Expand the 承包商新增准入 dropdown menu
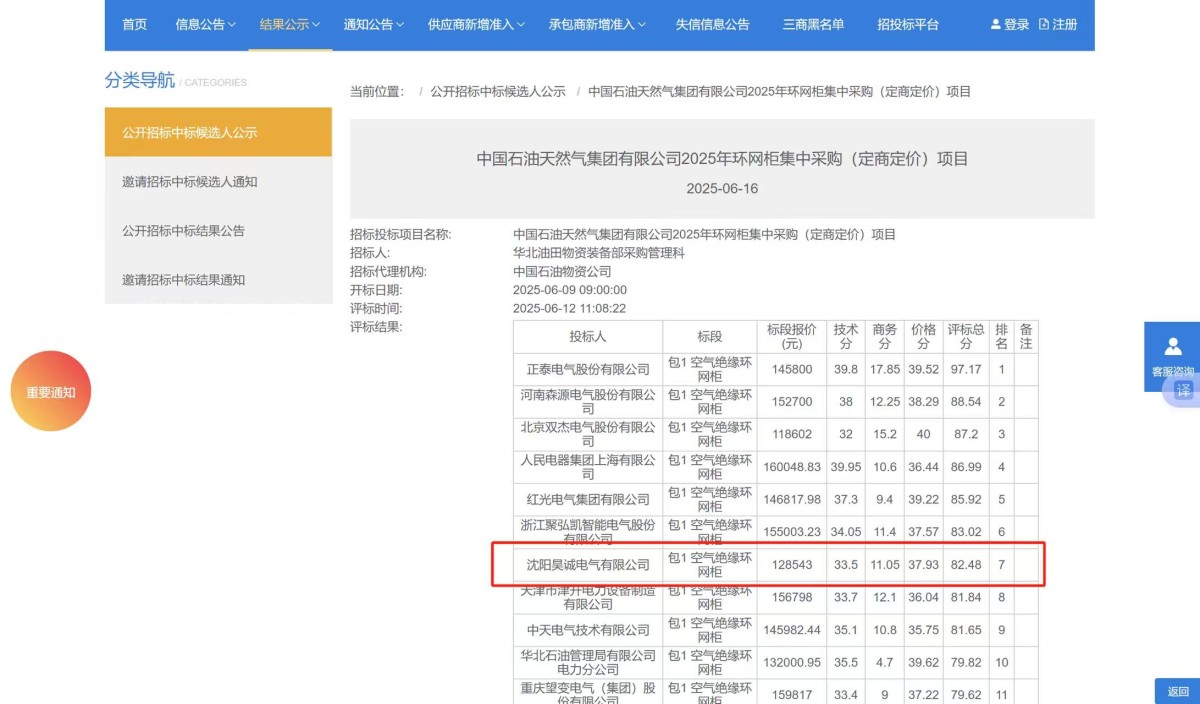Image resolution: width=1200 pixels, height=704 pixels. tap(597, 24)
